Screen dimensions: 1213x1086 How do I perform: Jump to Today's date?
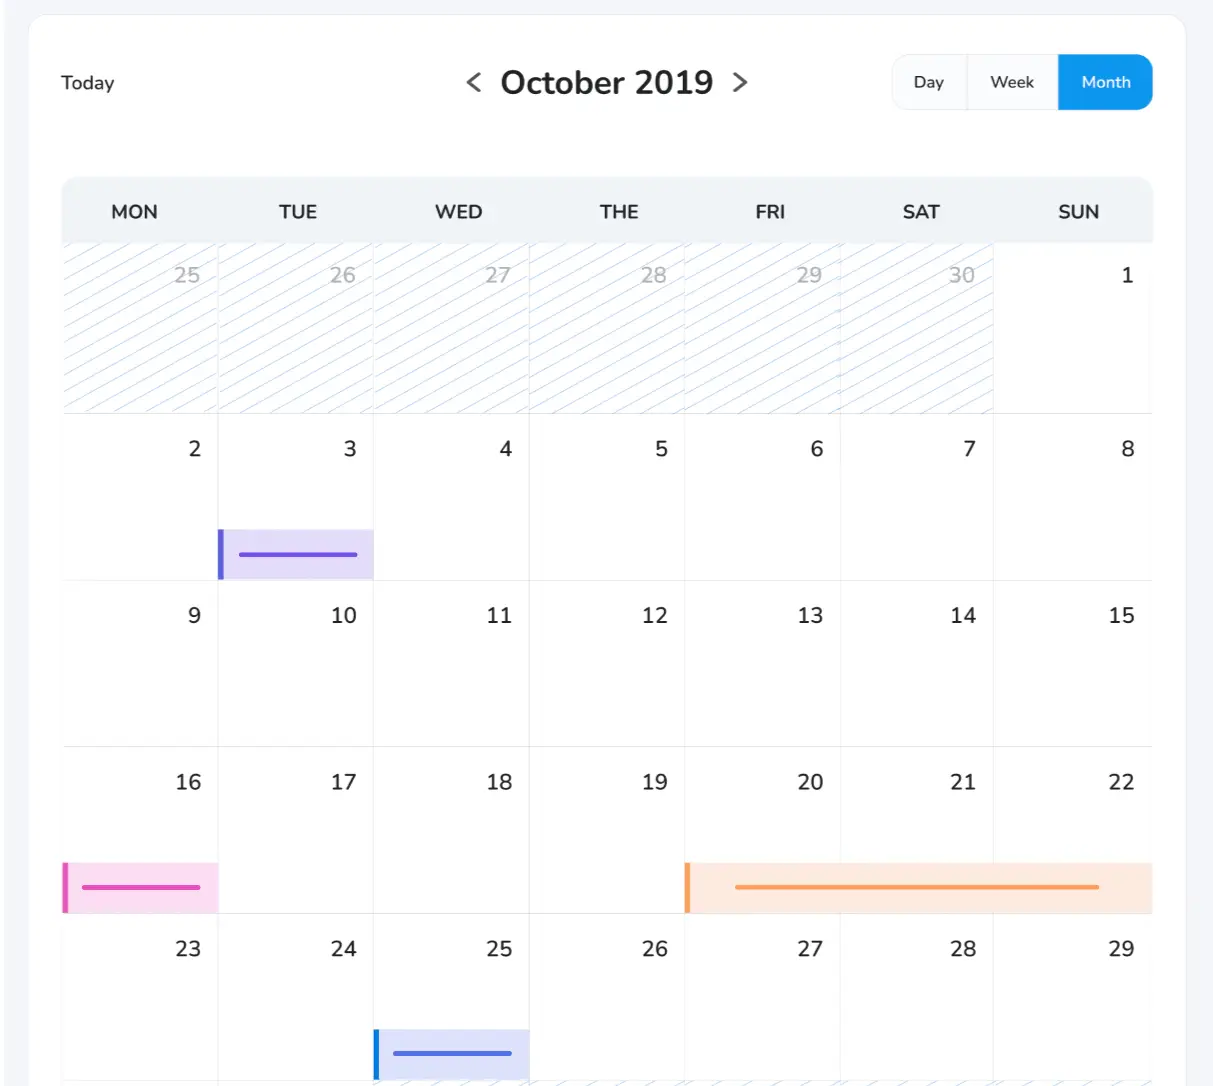point(88,83)
